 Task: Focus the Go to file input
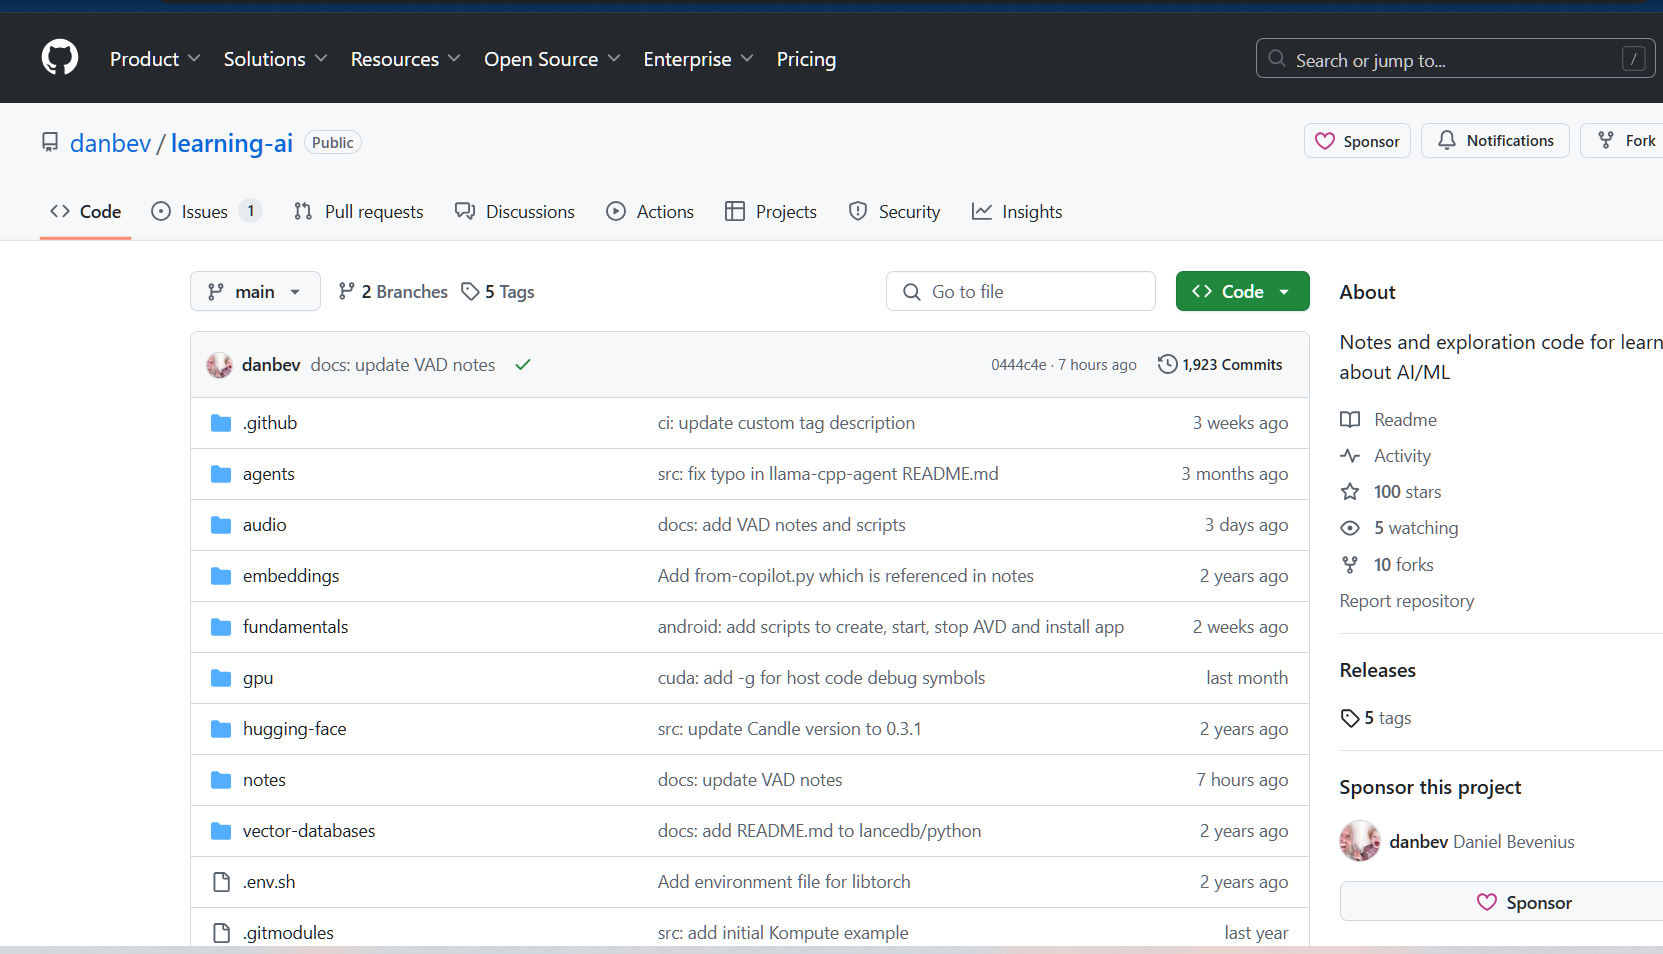click(1021, 291)
